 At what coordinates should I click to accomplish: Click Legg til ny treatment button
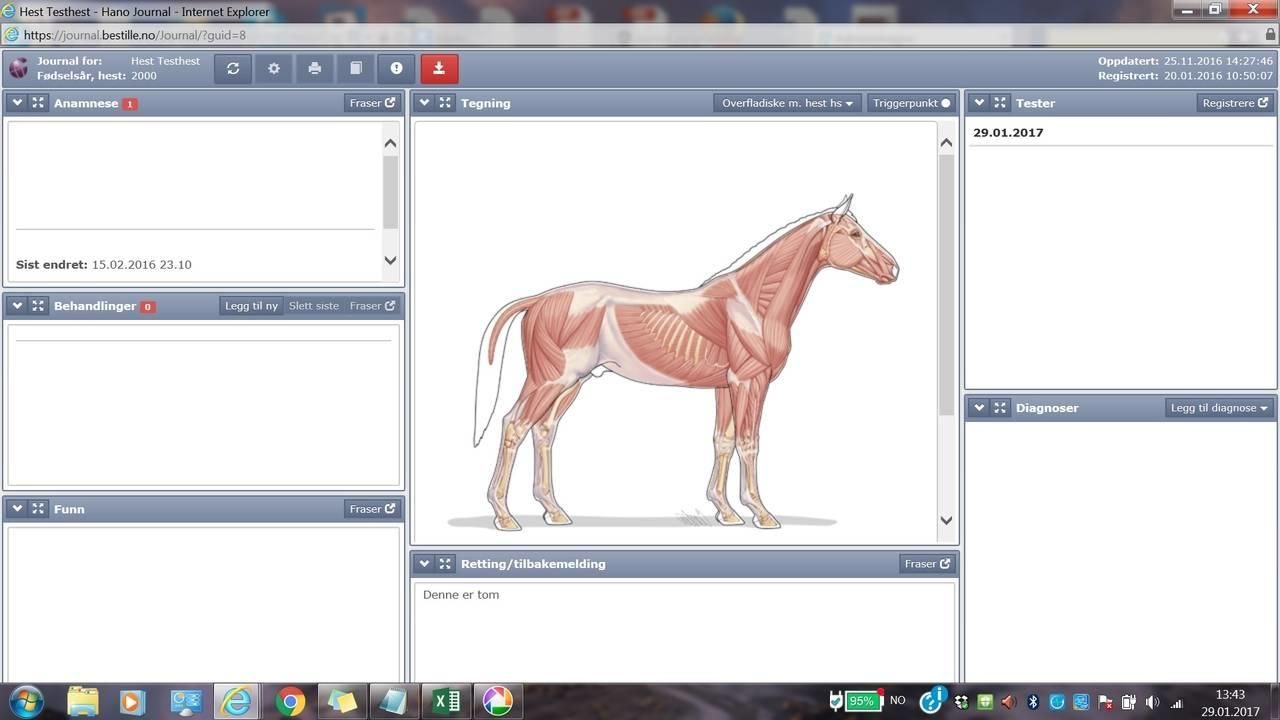pos(251,306)
